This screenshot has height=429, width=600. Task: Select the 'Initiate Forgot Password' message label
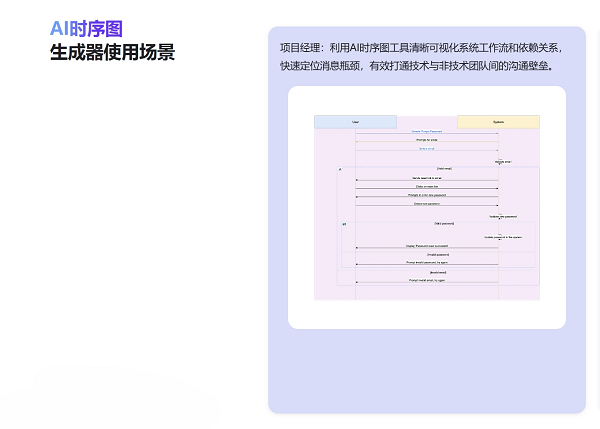click(x=427, y=132)
